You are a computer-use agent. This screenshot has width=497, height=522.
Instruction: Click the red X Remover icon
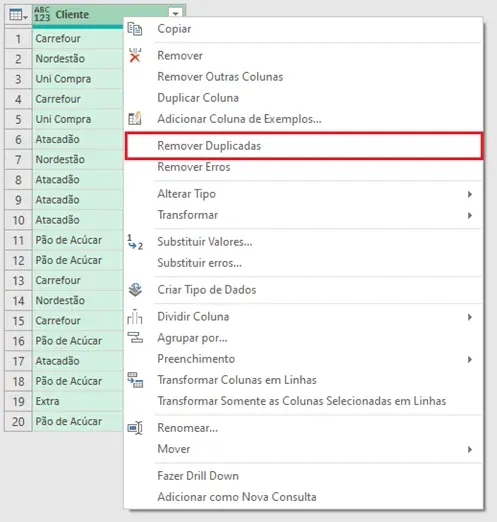point(135,56)
